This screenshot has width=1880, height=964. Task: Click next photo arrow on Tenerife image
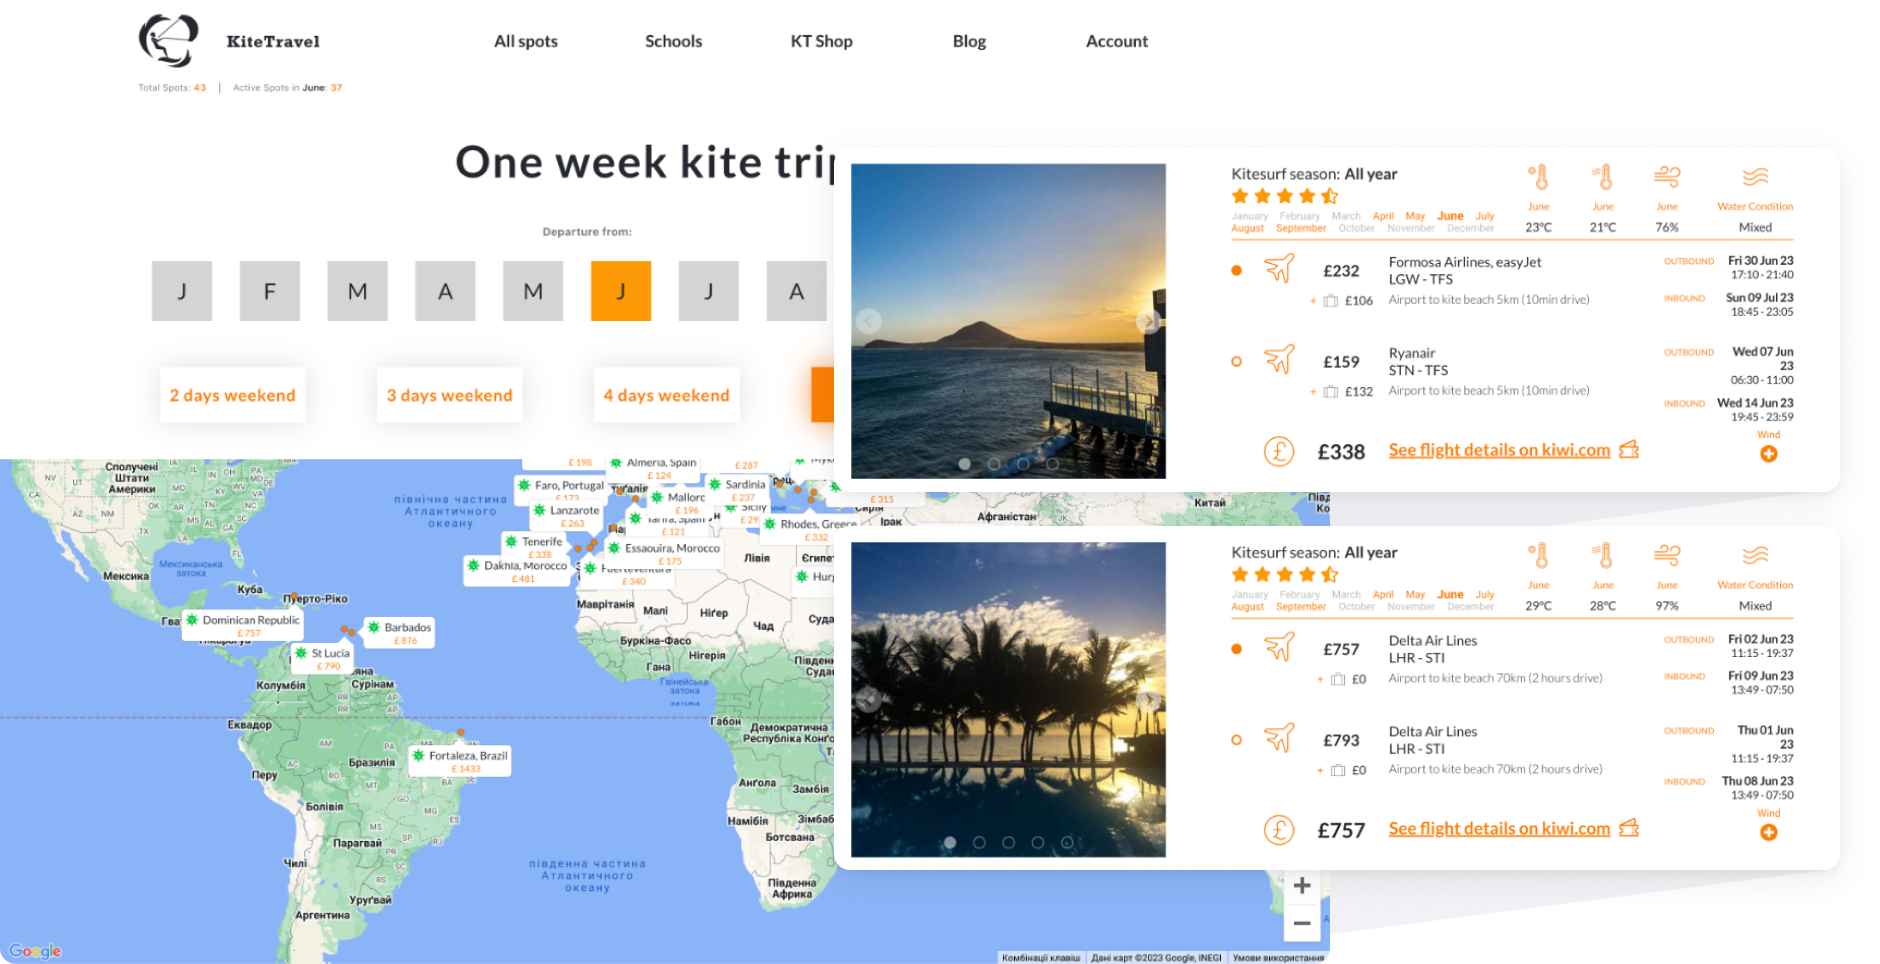point(1148,321)
